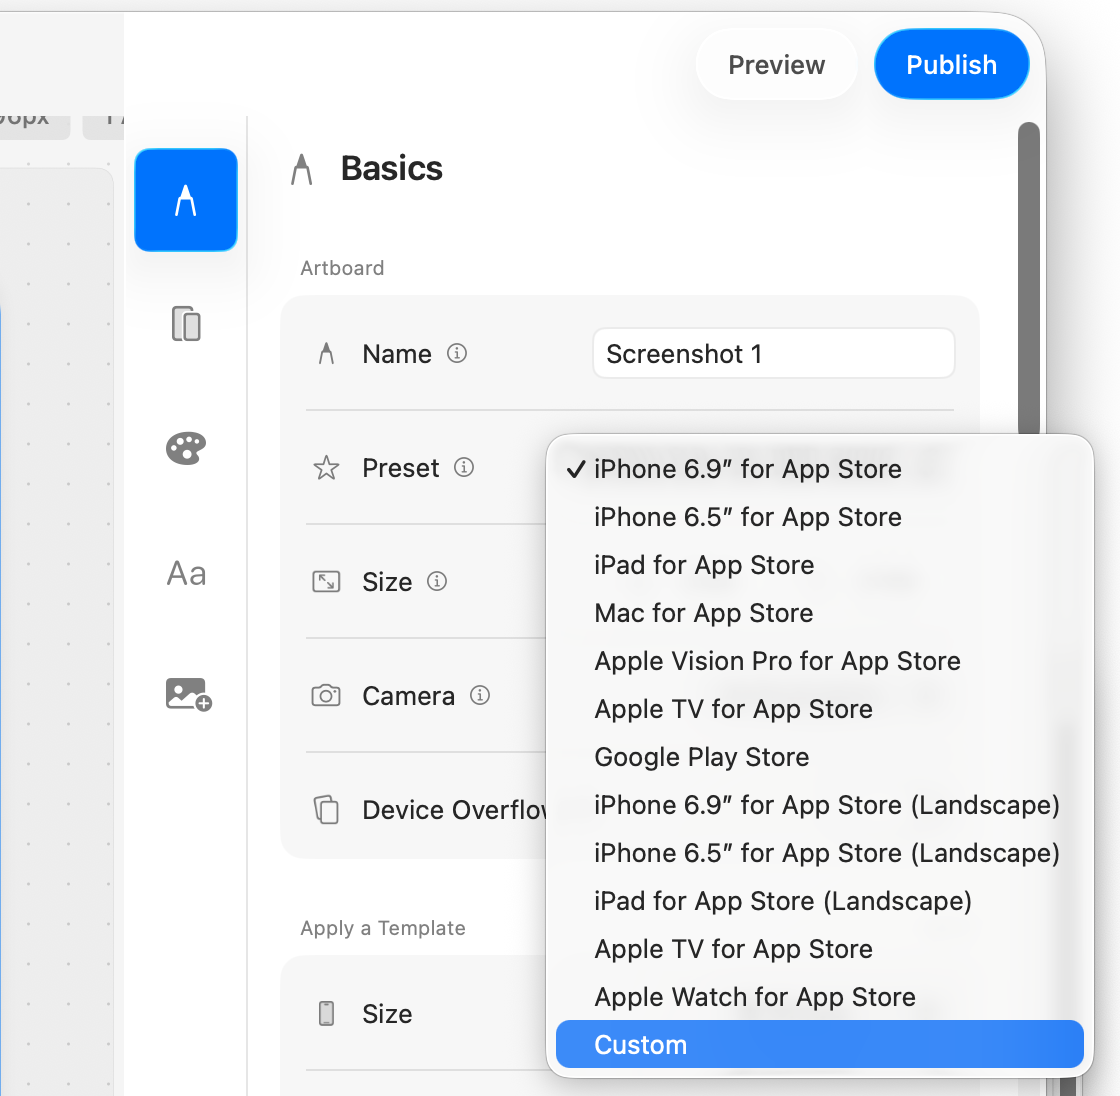Select Google Play Store preset
This screenshot has width=1120, height=1096.
[819, 757]
